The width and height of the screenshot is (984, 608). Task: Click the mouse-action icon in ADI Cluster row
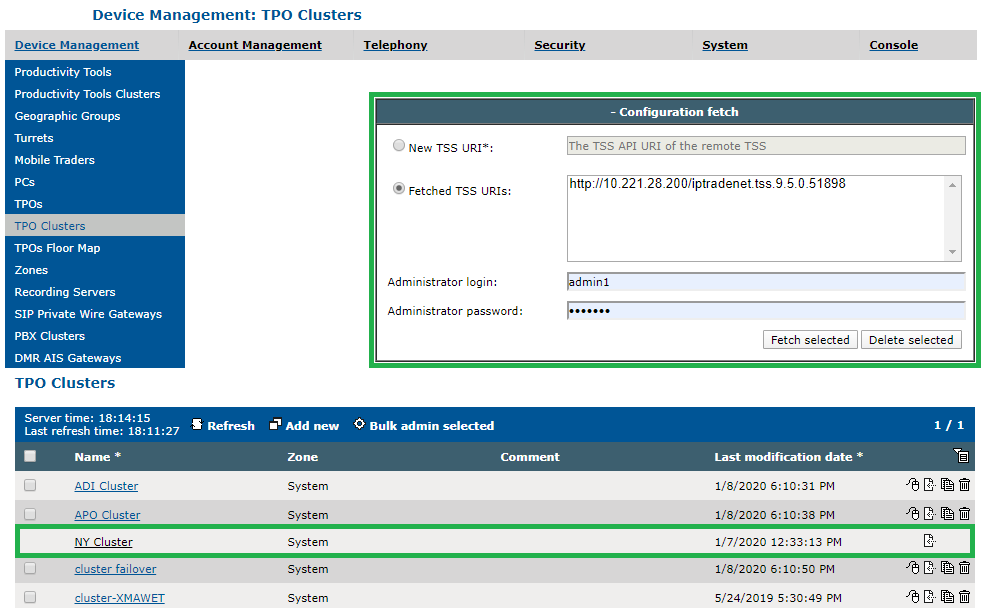pyautogui.click(x=912, y=485)
